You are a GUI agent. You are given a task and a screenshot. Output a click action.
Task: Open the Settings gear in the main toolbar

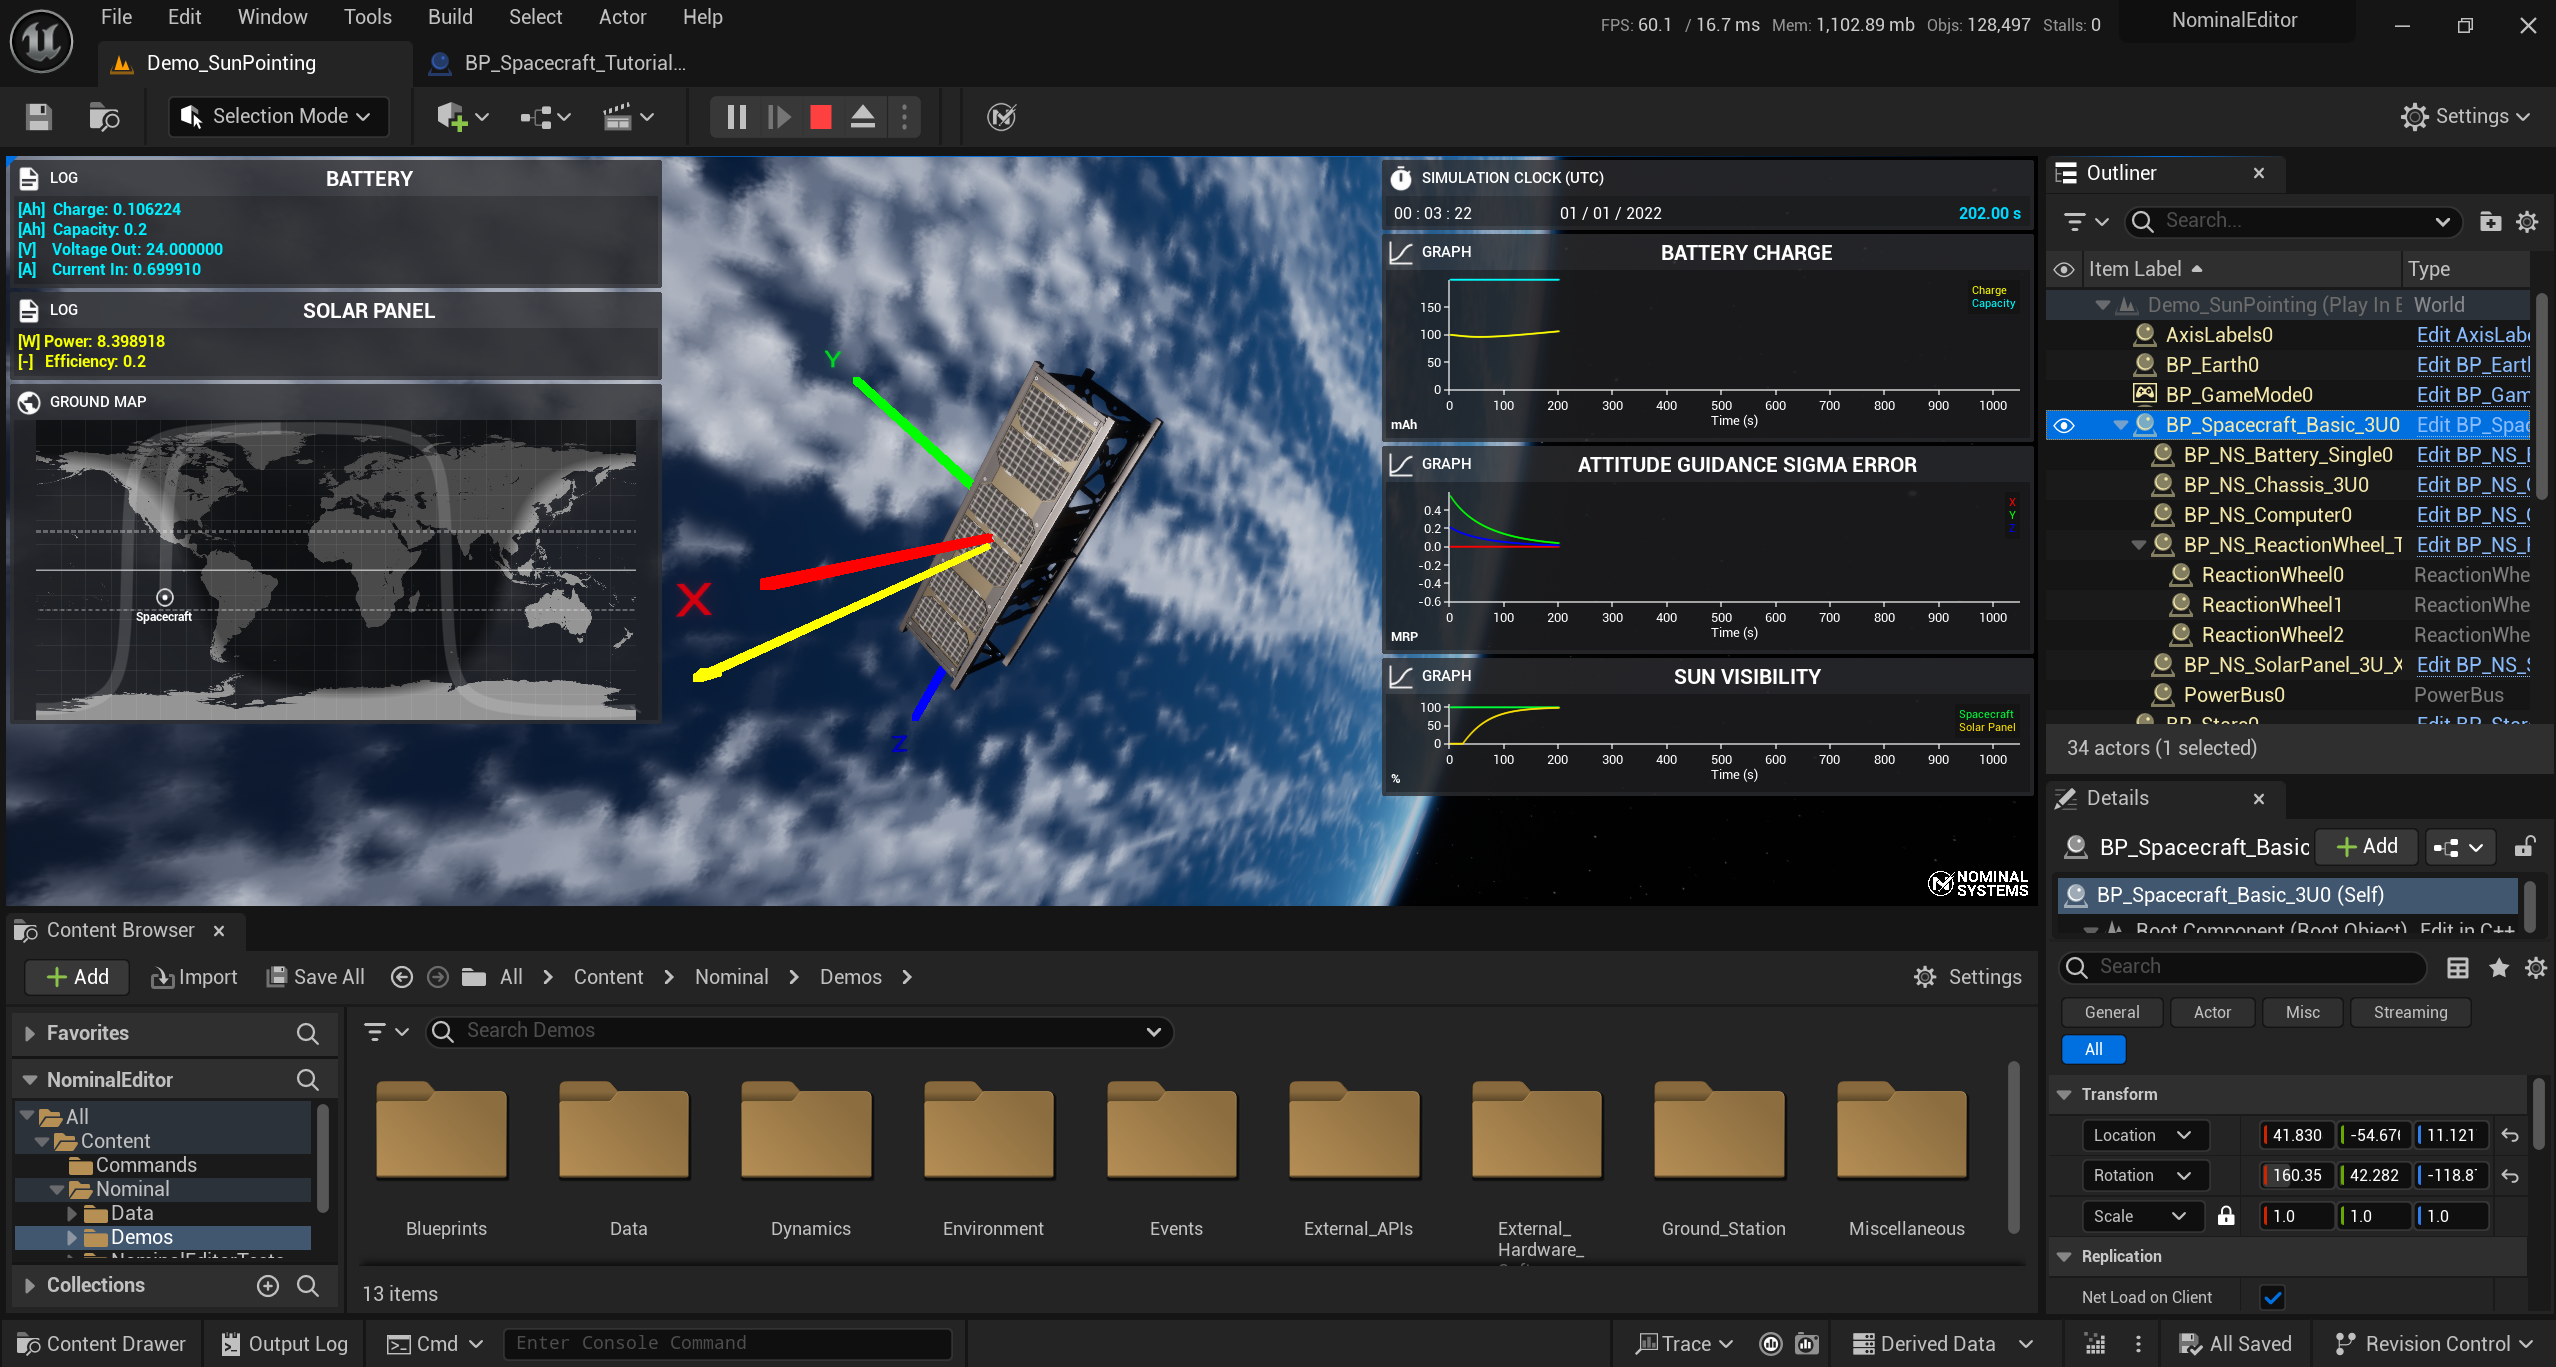tap(2465, 117)
